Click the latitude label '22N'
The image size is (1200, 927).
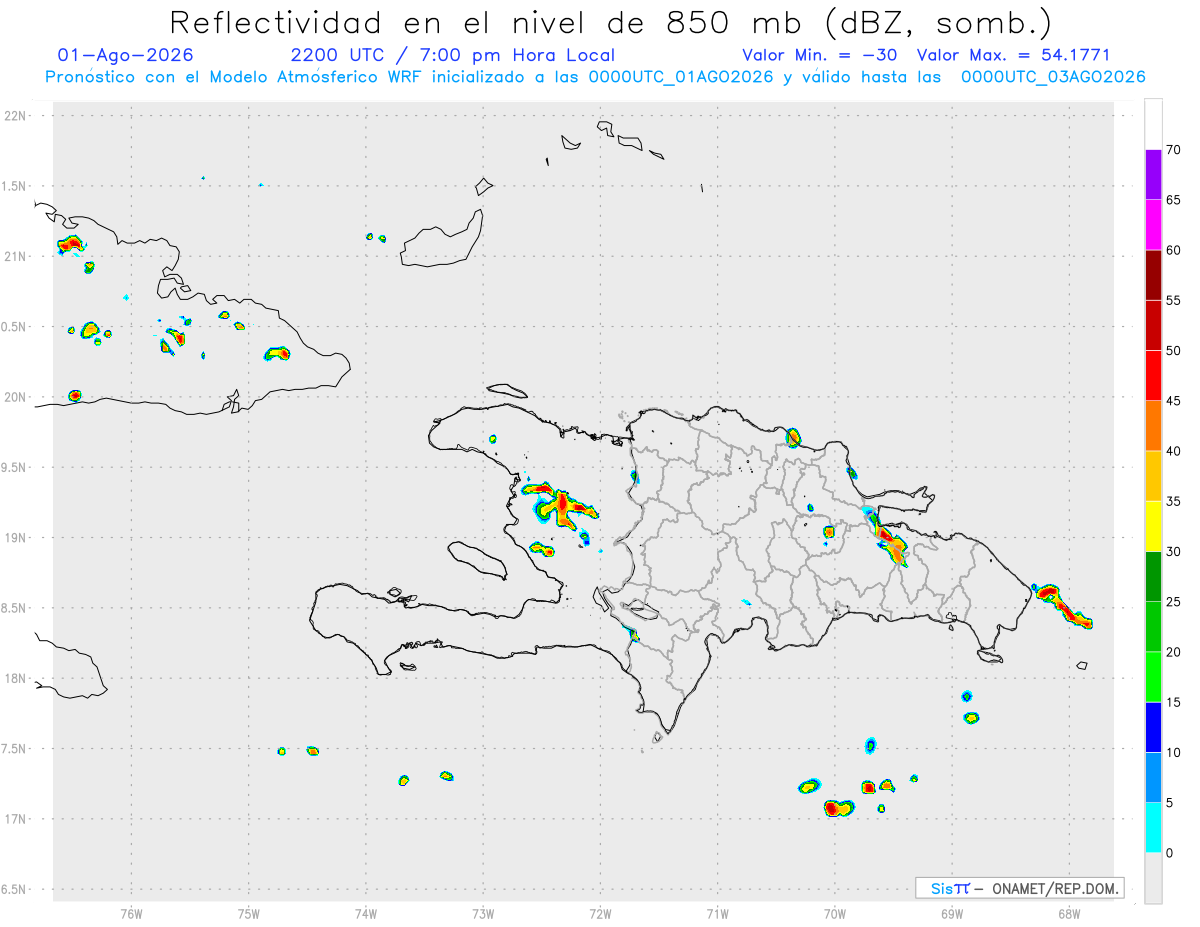(x=17, y=116)
